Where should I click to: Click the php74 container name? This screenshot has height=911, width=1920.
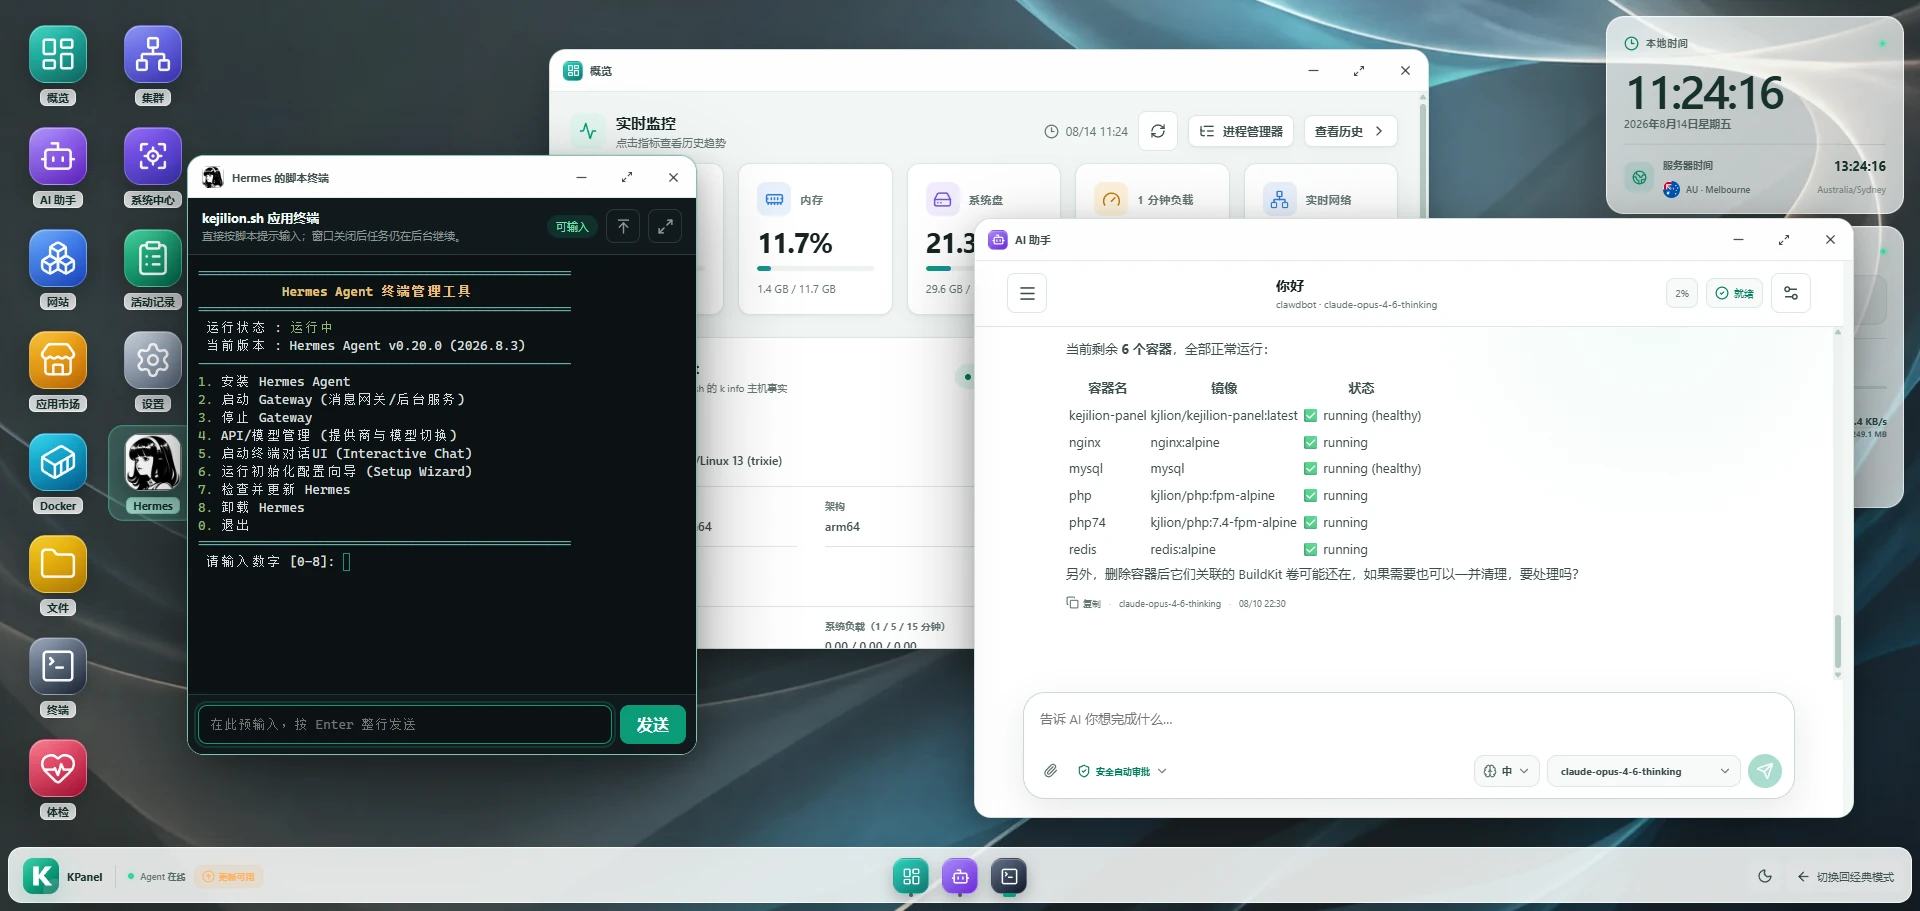pos(1087,523)
